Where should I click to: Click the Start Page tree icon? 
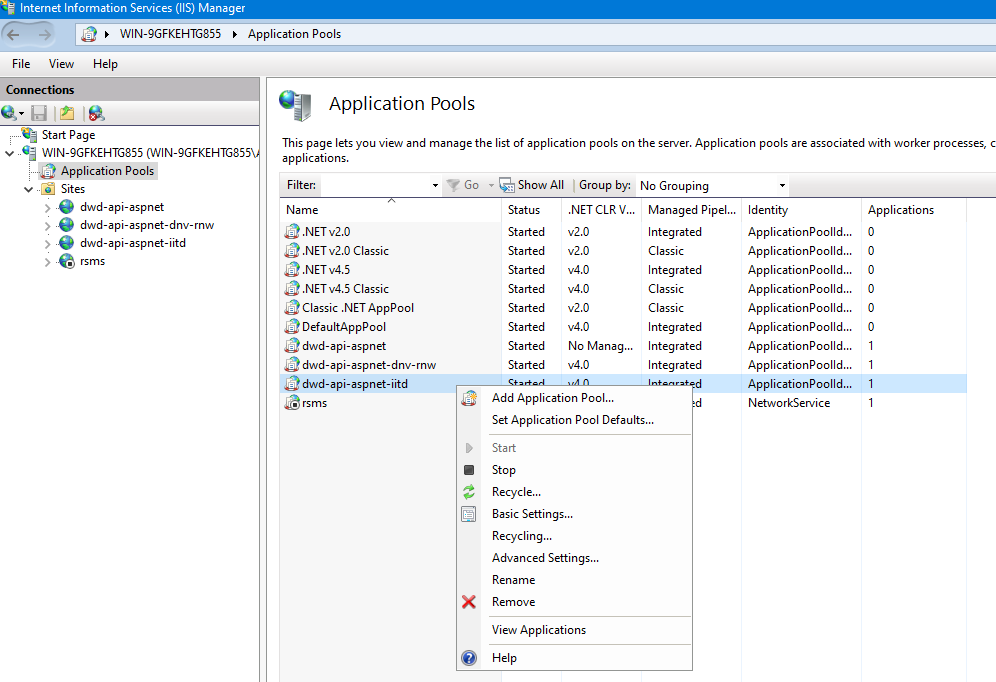[29, 135]
